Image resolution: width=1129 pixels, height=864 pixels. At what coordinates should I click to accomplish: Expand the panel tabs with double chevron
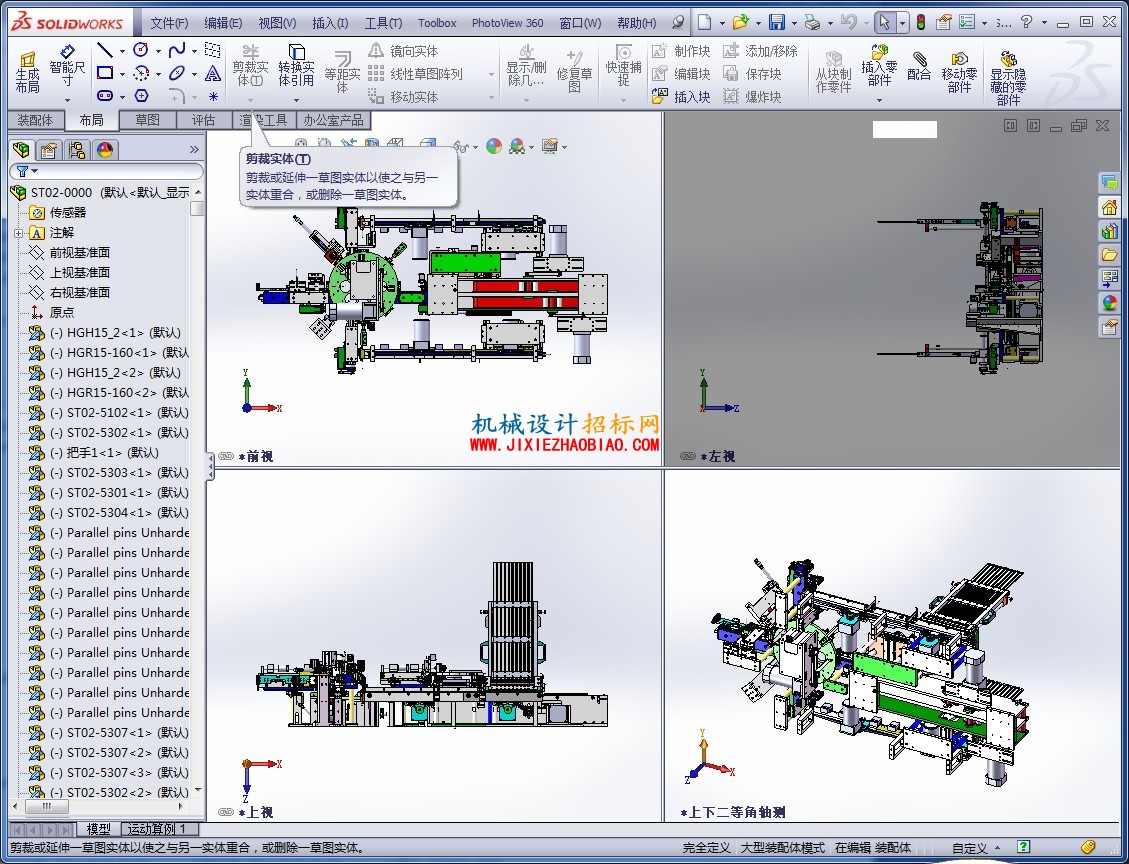pyautogui.click(x=194, y=150)
